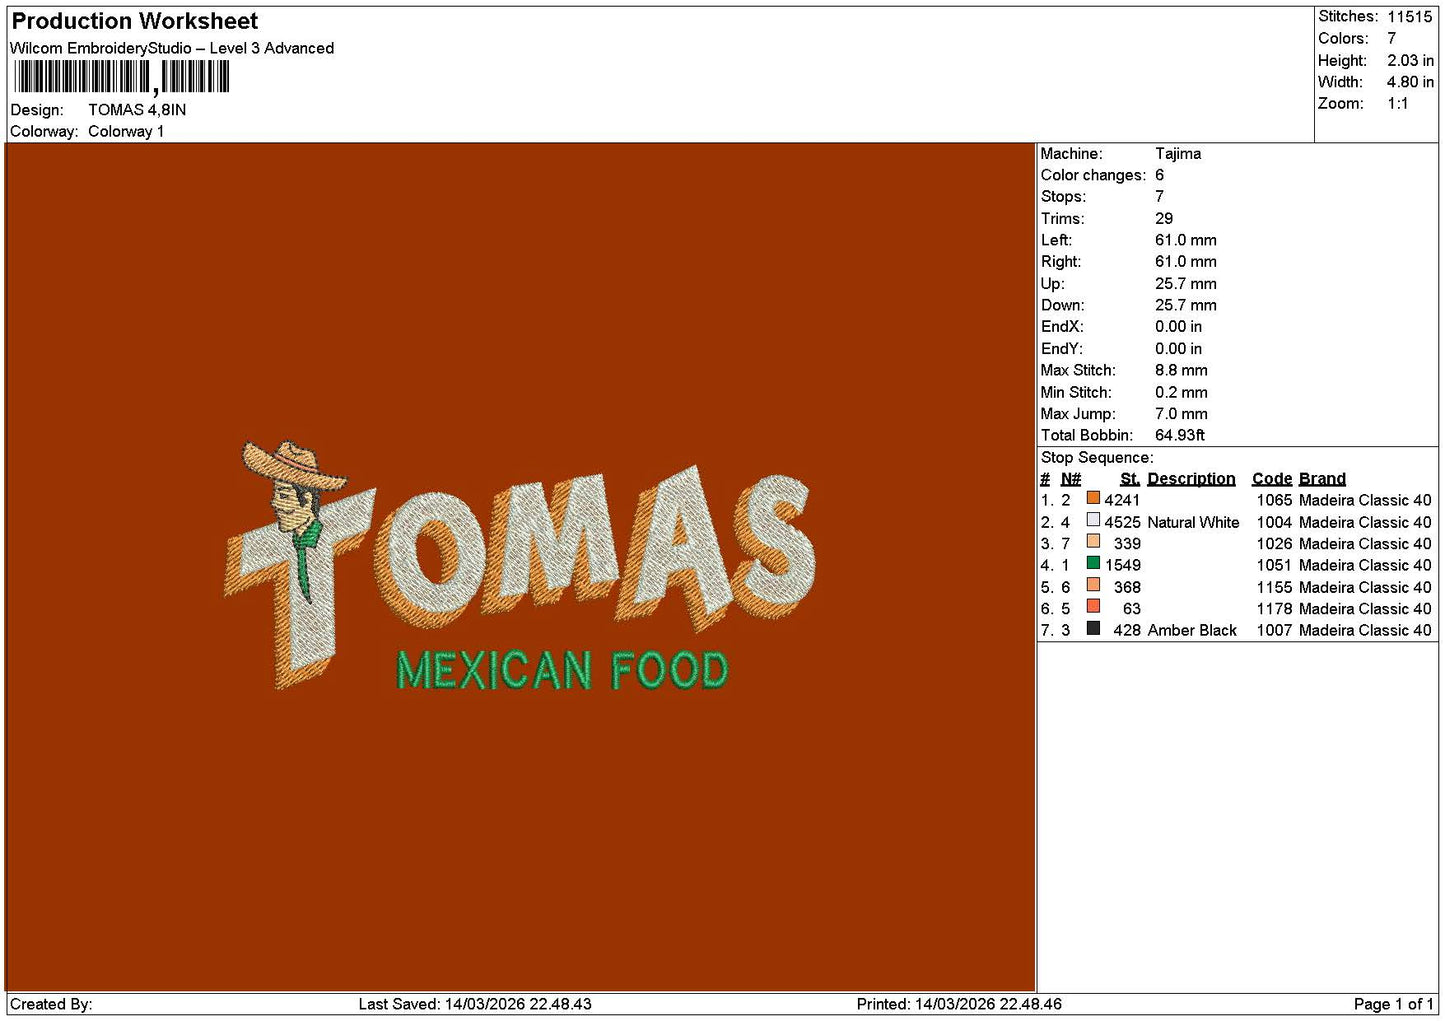The image size is (1445, 1021).
Task: Click Wilcom EmbroideryStudio – Level 3 Advanced text
Action: click(172, 48)
